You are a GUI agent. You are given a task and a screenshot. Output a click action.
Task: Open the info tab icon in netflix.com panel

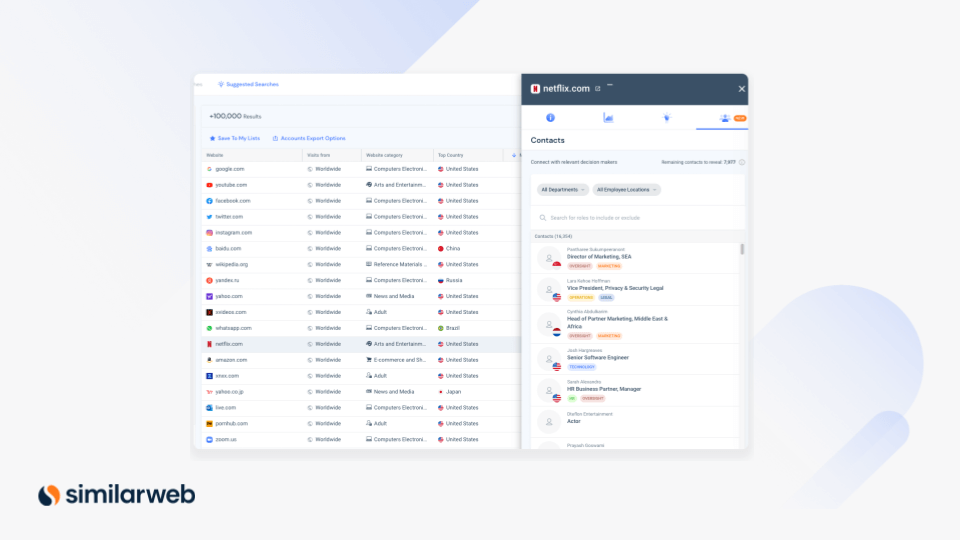tap(550, 118)
